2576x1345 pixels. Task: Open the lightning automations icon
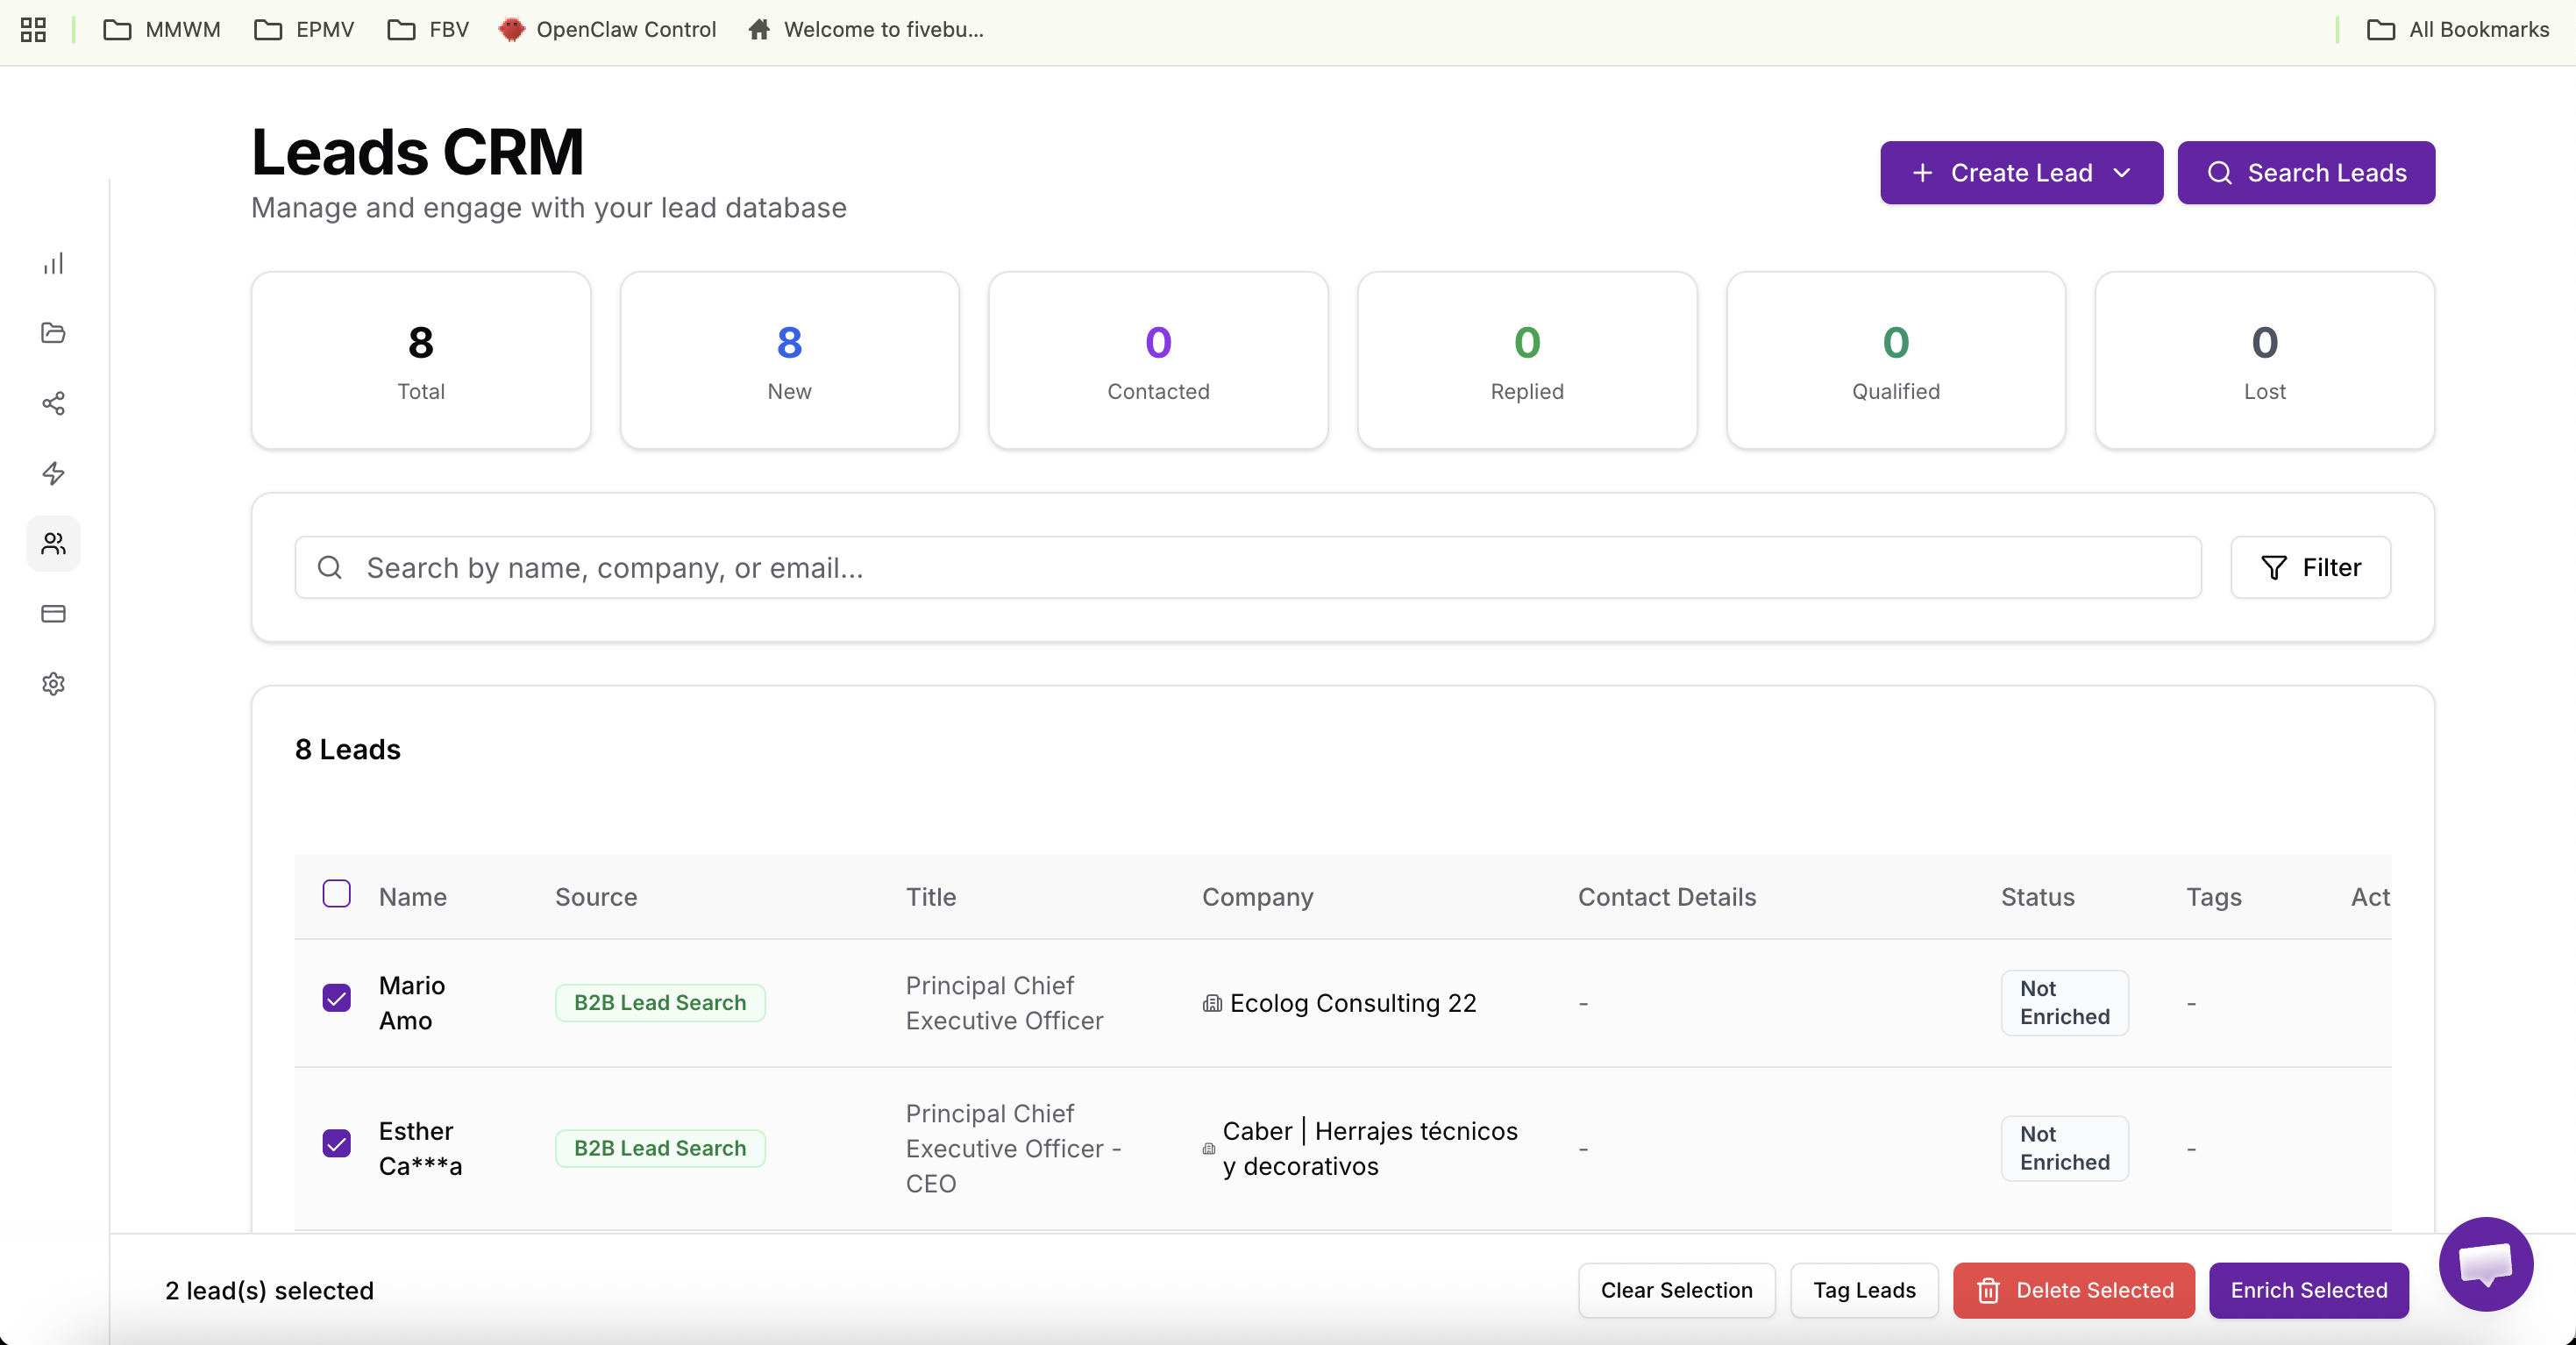pyautogui.click(x=53, y=474)
